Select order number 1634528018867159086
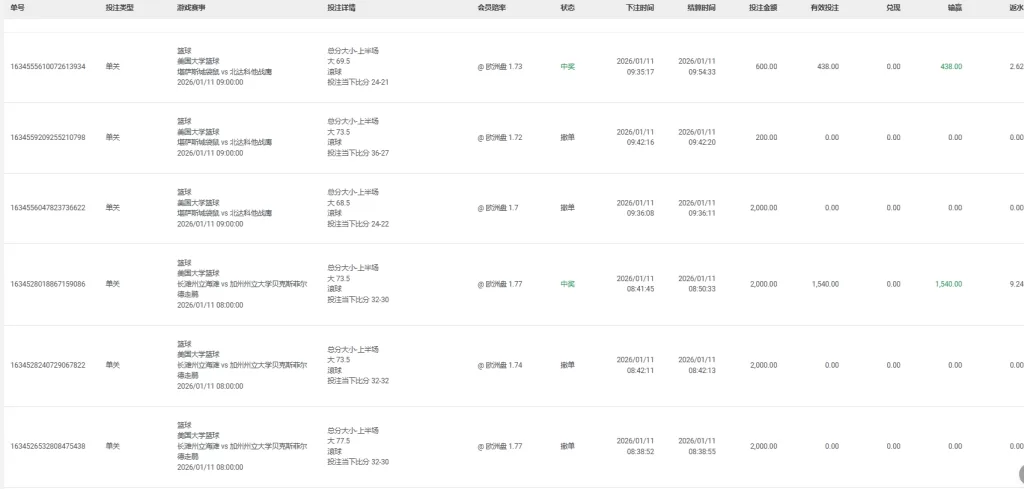 (x=48, y=284)
